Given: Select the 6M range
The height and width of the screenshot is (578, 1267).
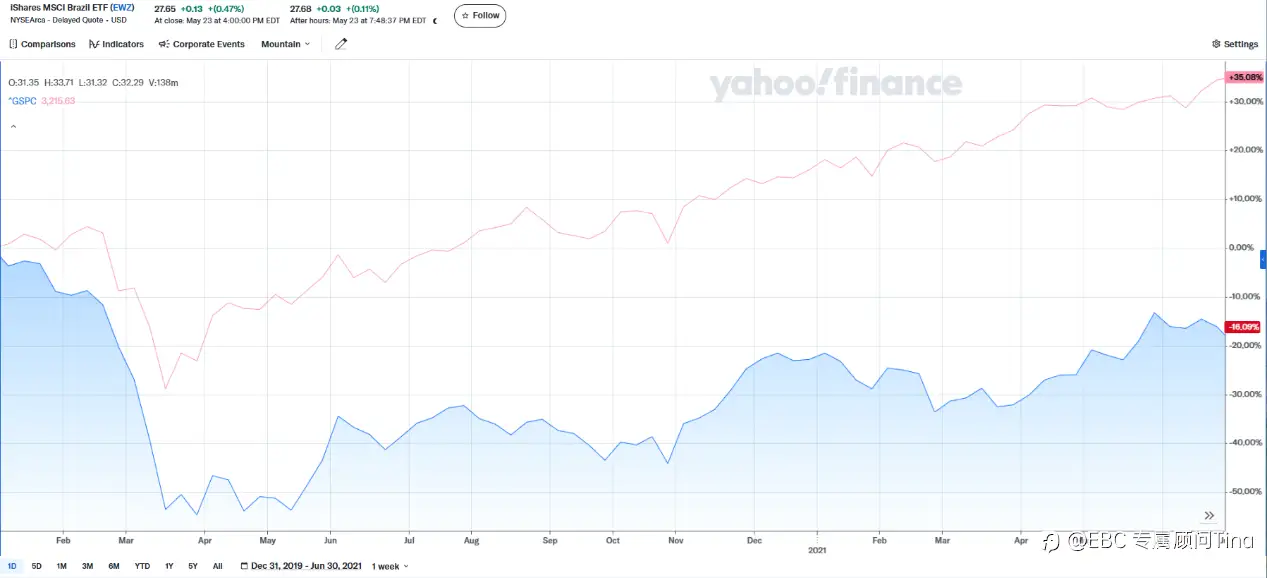Looking at the screenshot, I should click(x=114, y=566).
